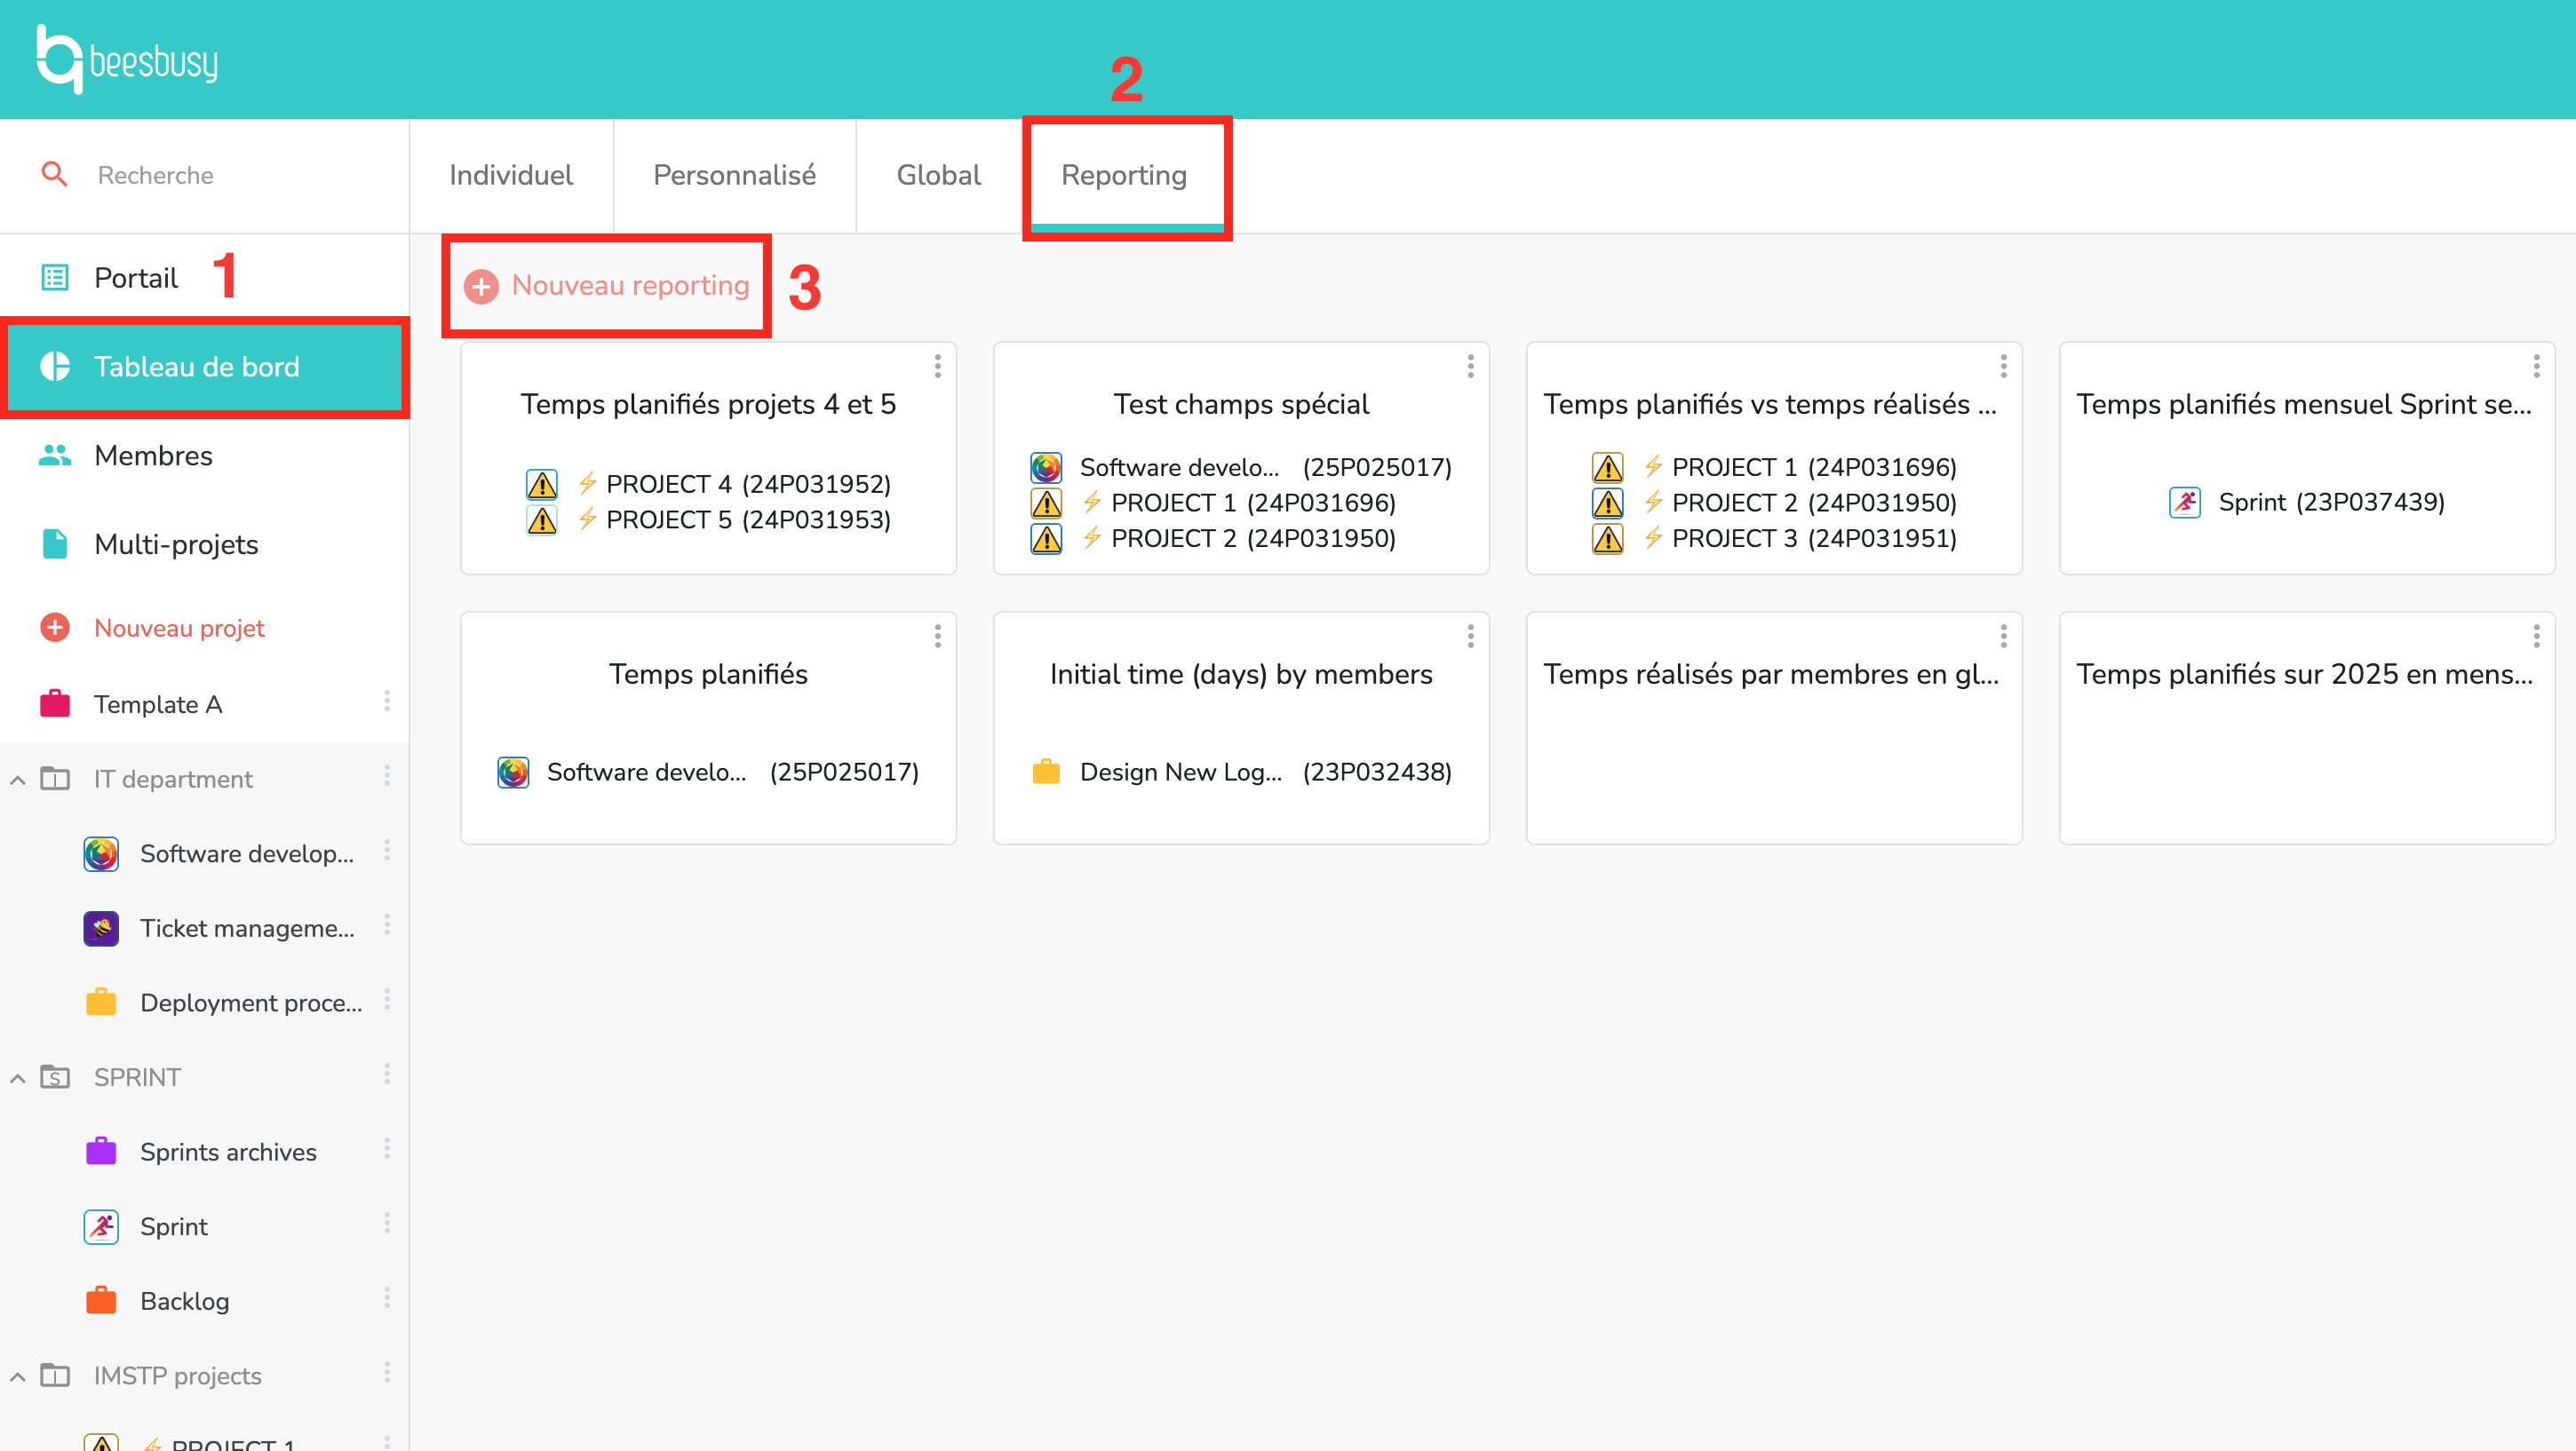
Task: Click the Sprint runner icon in sidebar
Action: pos(101,1226)
